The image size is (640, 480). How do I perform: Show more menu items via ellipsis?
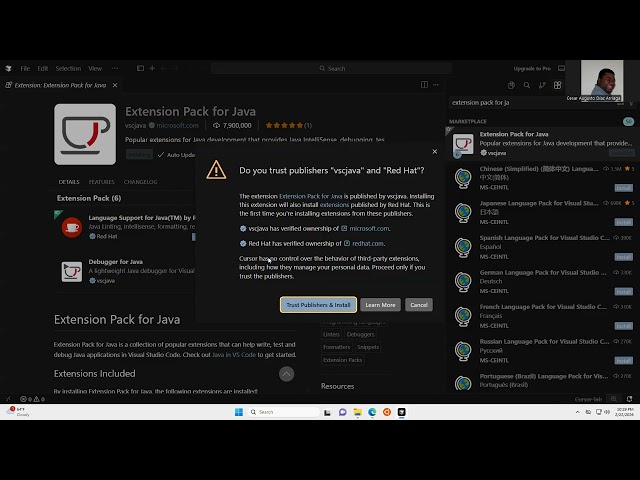pyautogui.click(x=115, y=69)
